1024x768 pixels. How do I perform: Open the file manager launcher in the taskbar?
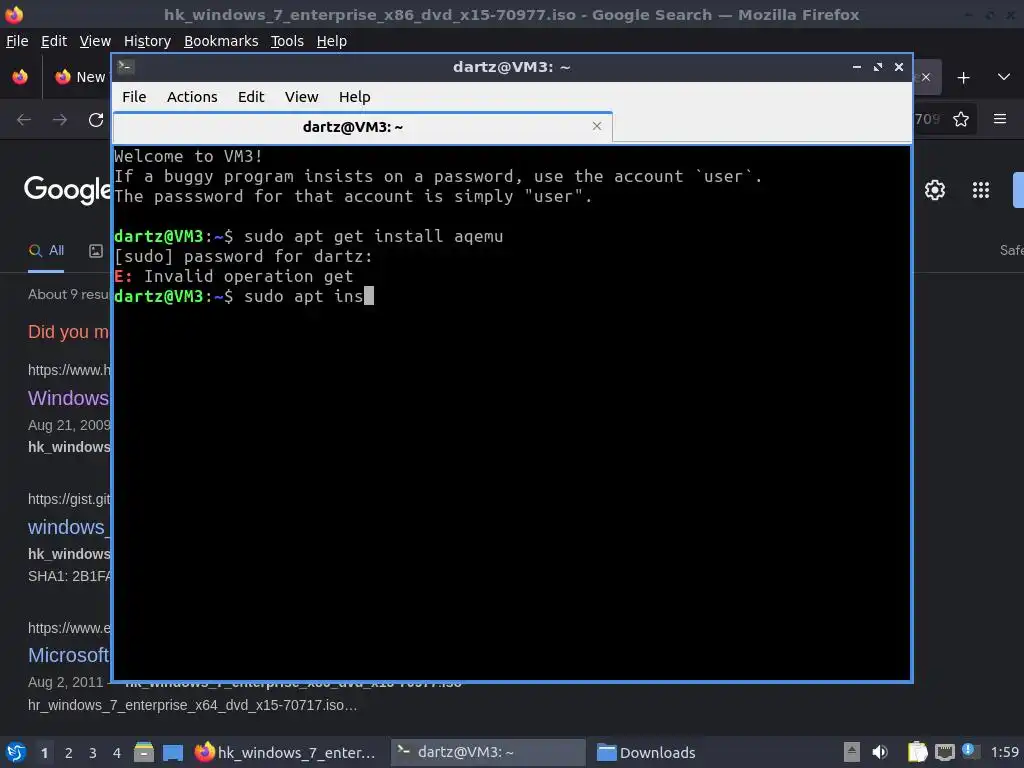(144, 752)
